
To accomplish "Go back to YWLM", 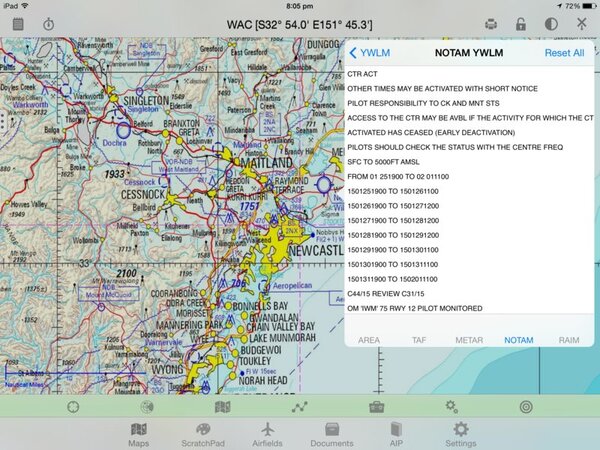I will click(x=370, y=53).
